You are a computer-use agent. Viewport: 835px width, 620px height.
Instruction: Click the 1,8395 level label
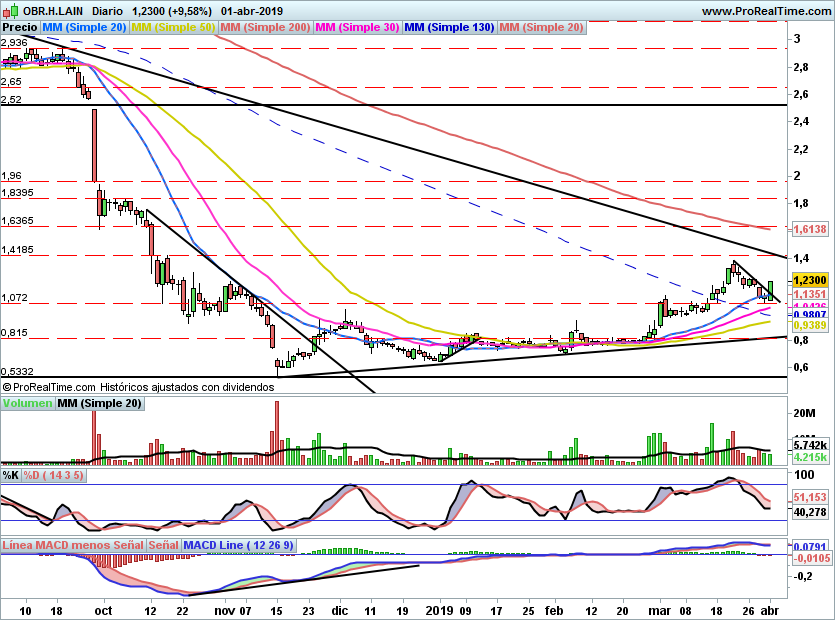click(x=17, y=192)
